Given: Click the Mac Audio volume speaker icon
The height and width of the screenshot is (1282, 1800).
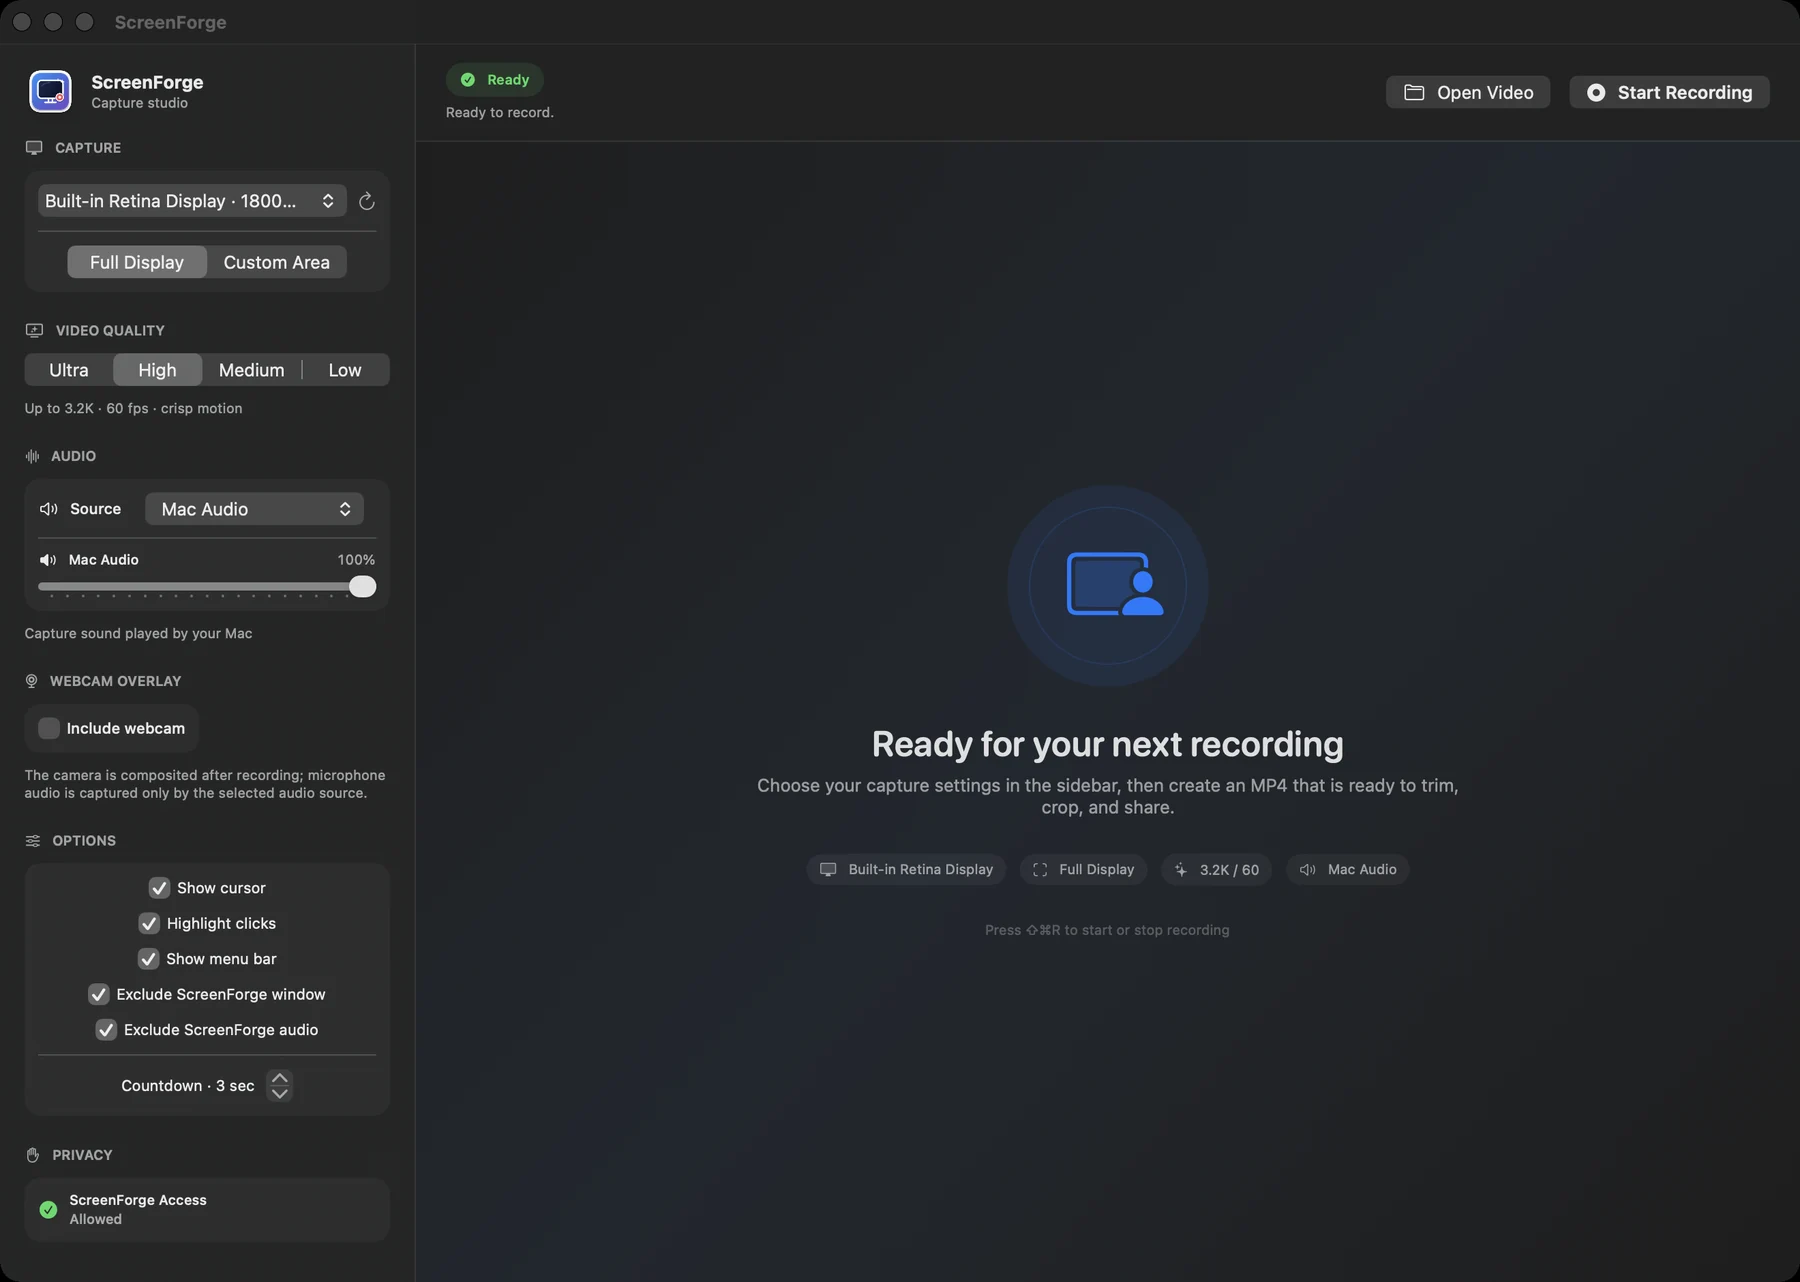Looking at the screenshot, I should (x=48, y=560).
